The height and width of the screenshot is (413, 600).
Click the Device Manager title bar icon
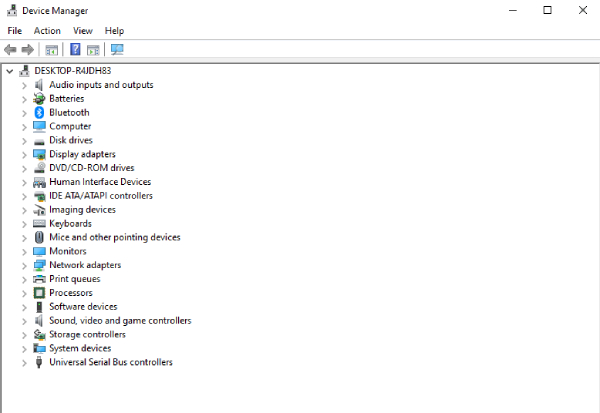coord(12,10)
